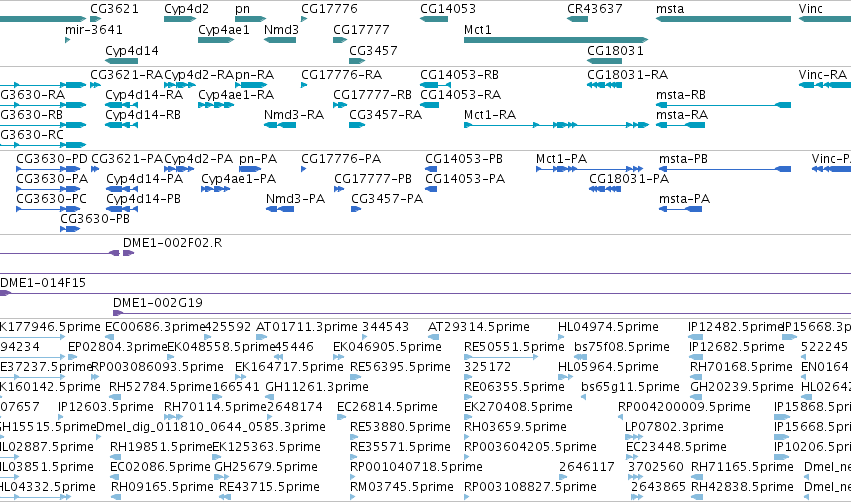Select the Cyp4d14 gene feature
Screen dimensions: 851x502
[122, 61]
